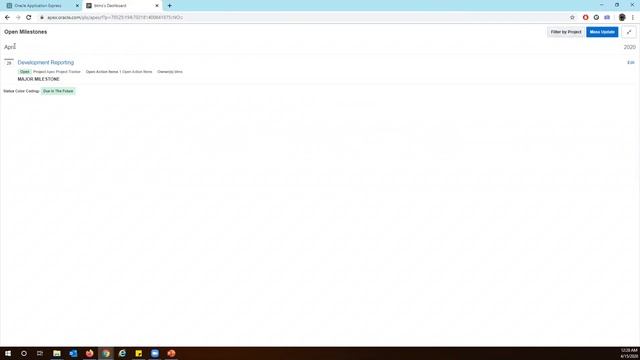Maximize the Open Milestones region
640x360 pixels.
[629, 32]
